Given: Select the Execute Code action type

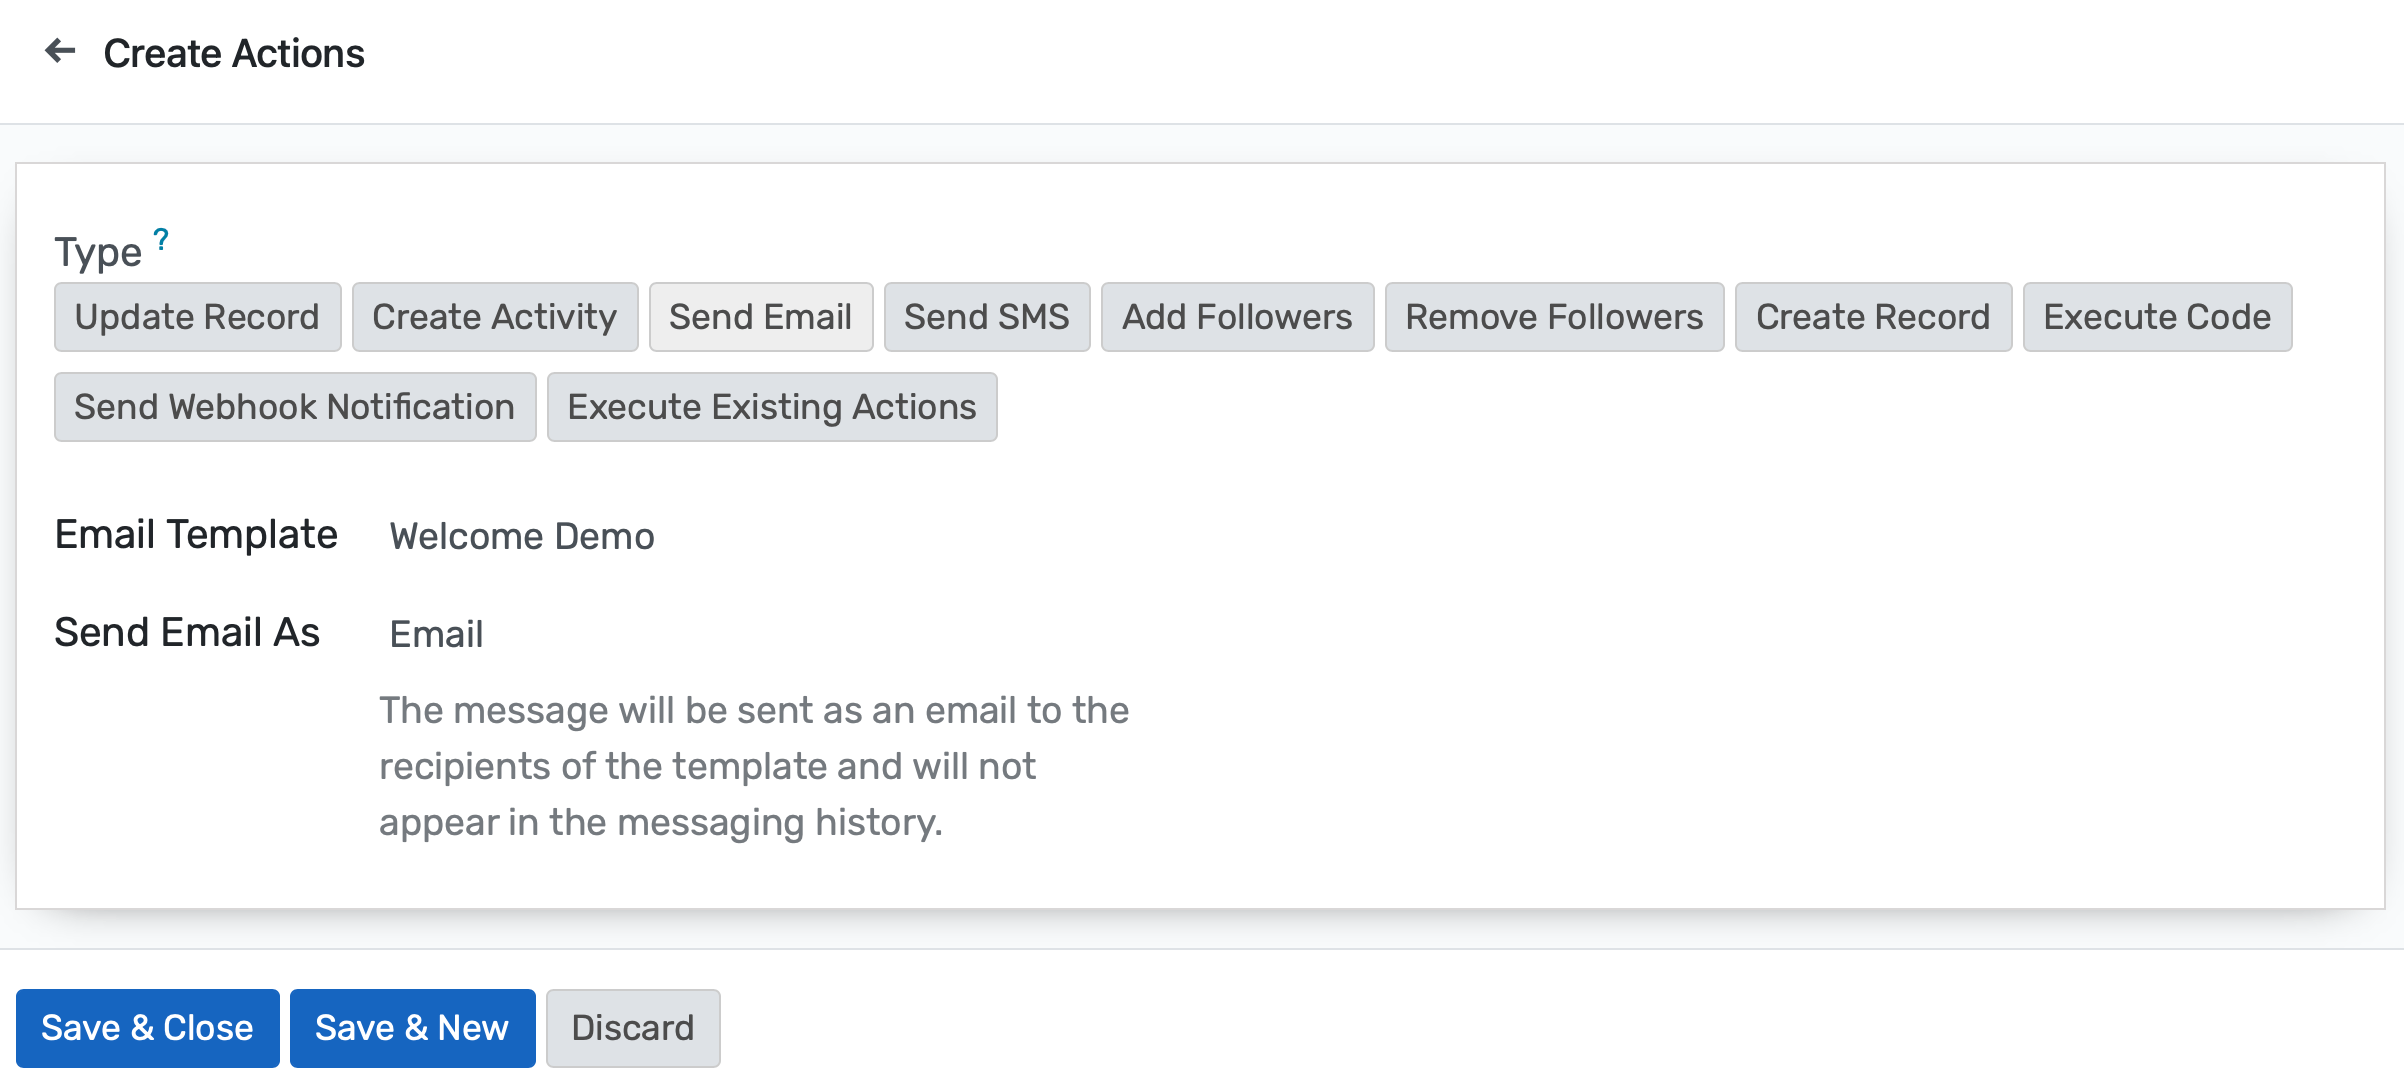Looking at the screenshot, I should (x=2157, y=316).
